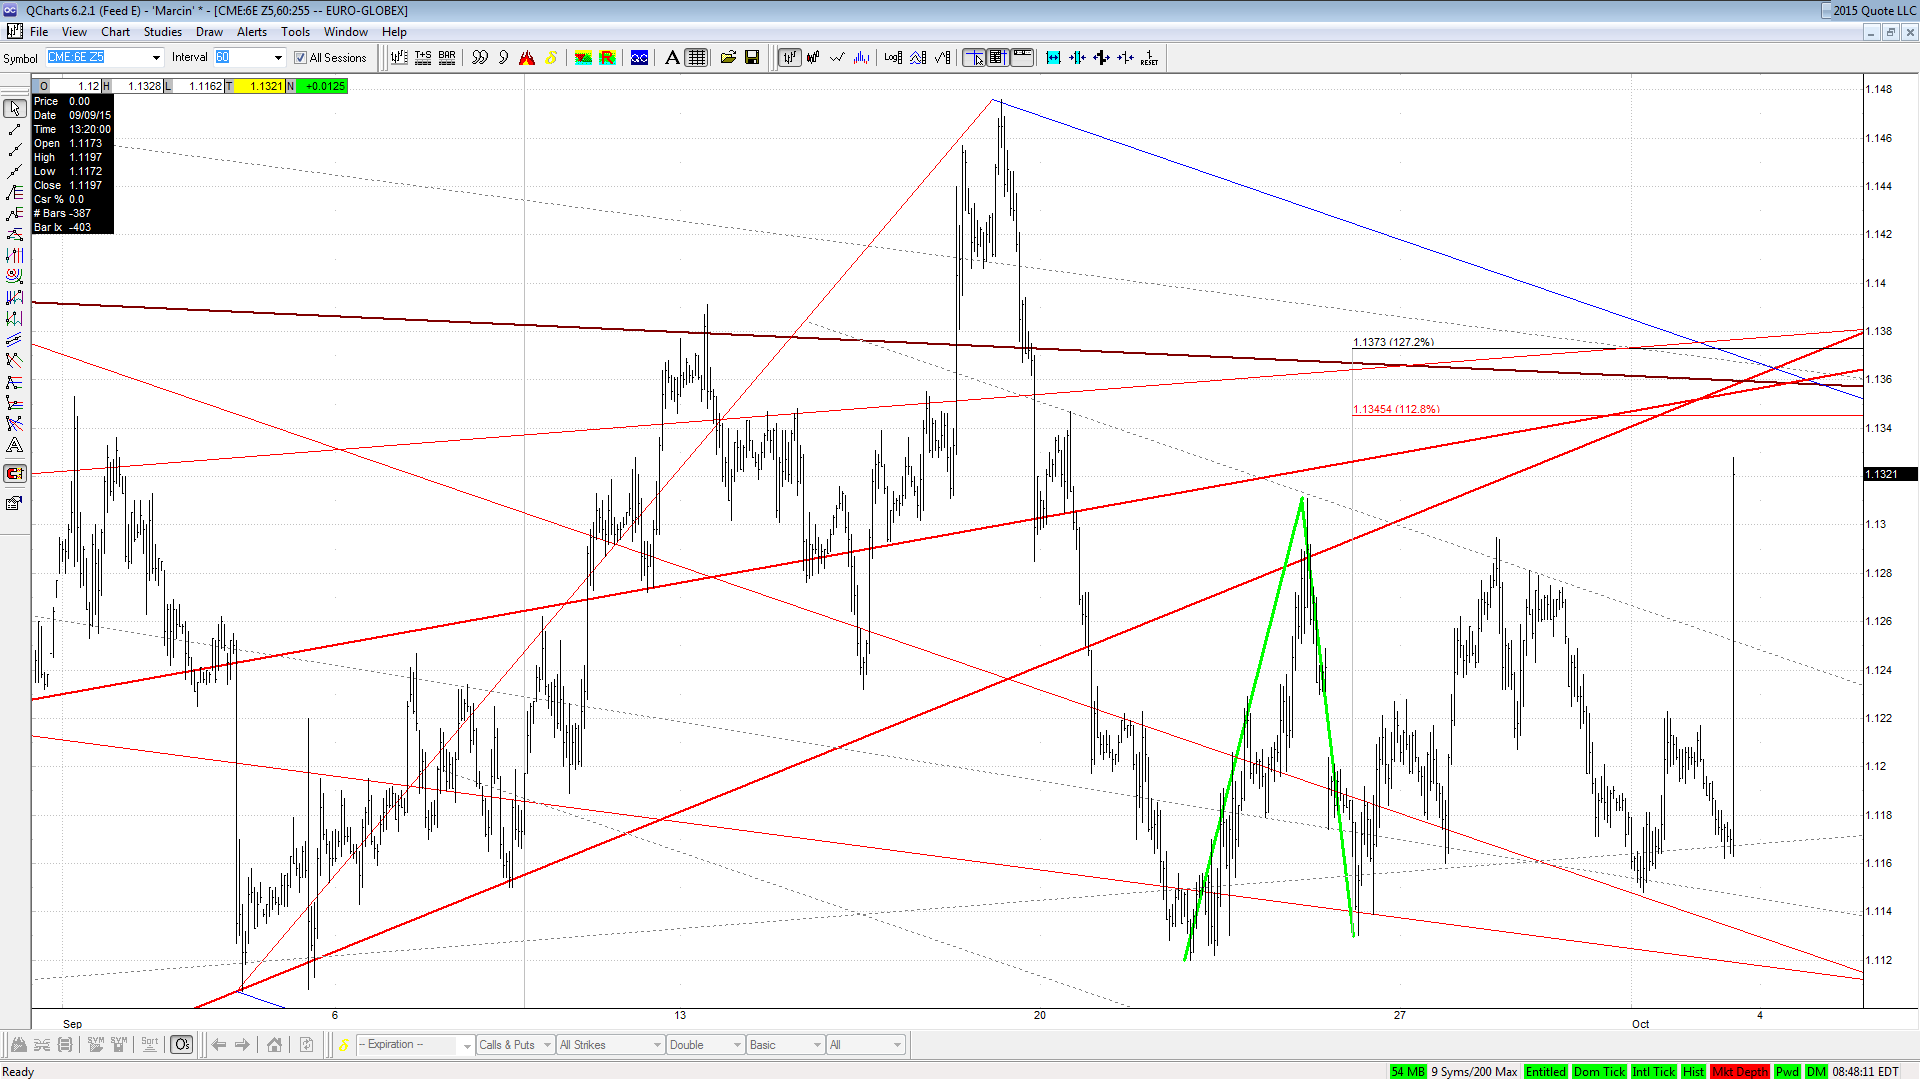Open the Draw menu
Viewport: 1920px width, 1080px height.
click(x=209, y=32)
